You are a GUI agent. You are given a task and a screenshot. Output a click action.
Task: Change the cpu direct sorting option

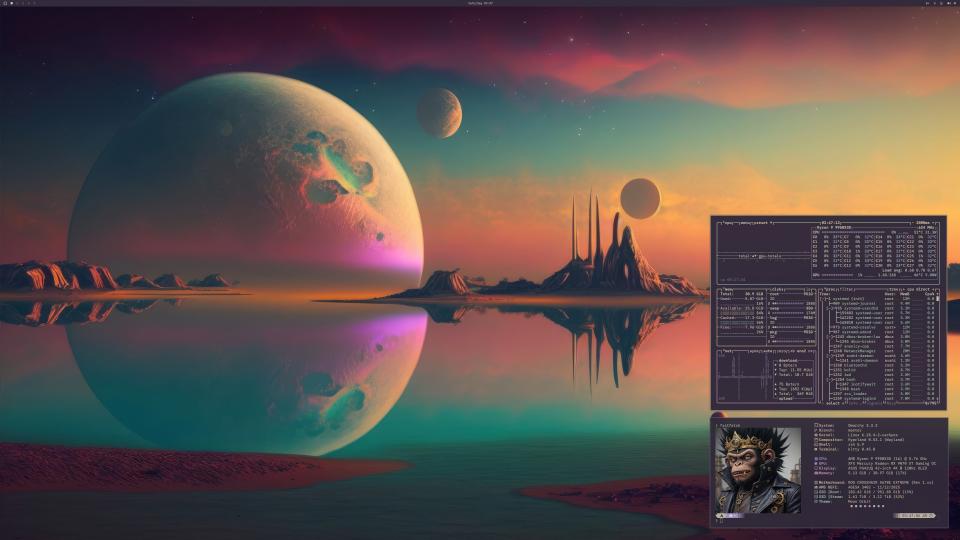coord(919,290)
